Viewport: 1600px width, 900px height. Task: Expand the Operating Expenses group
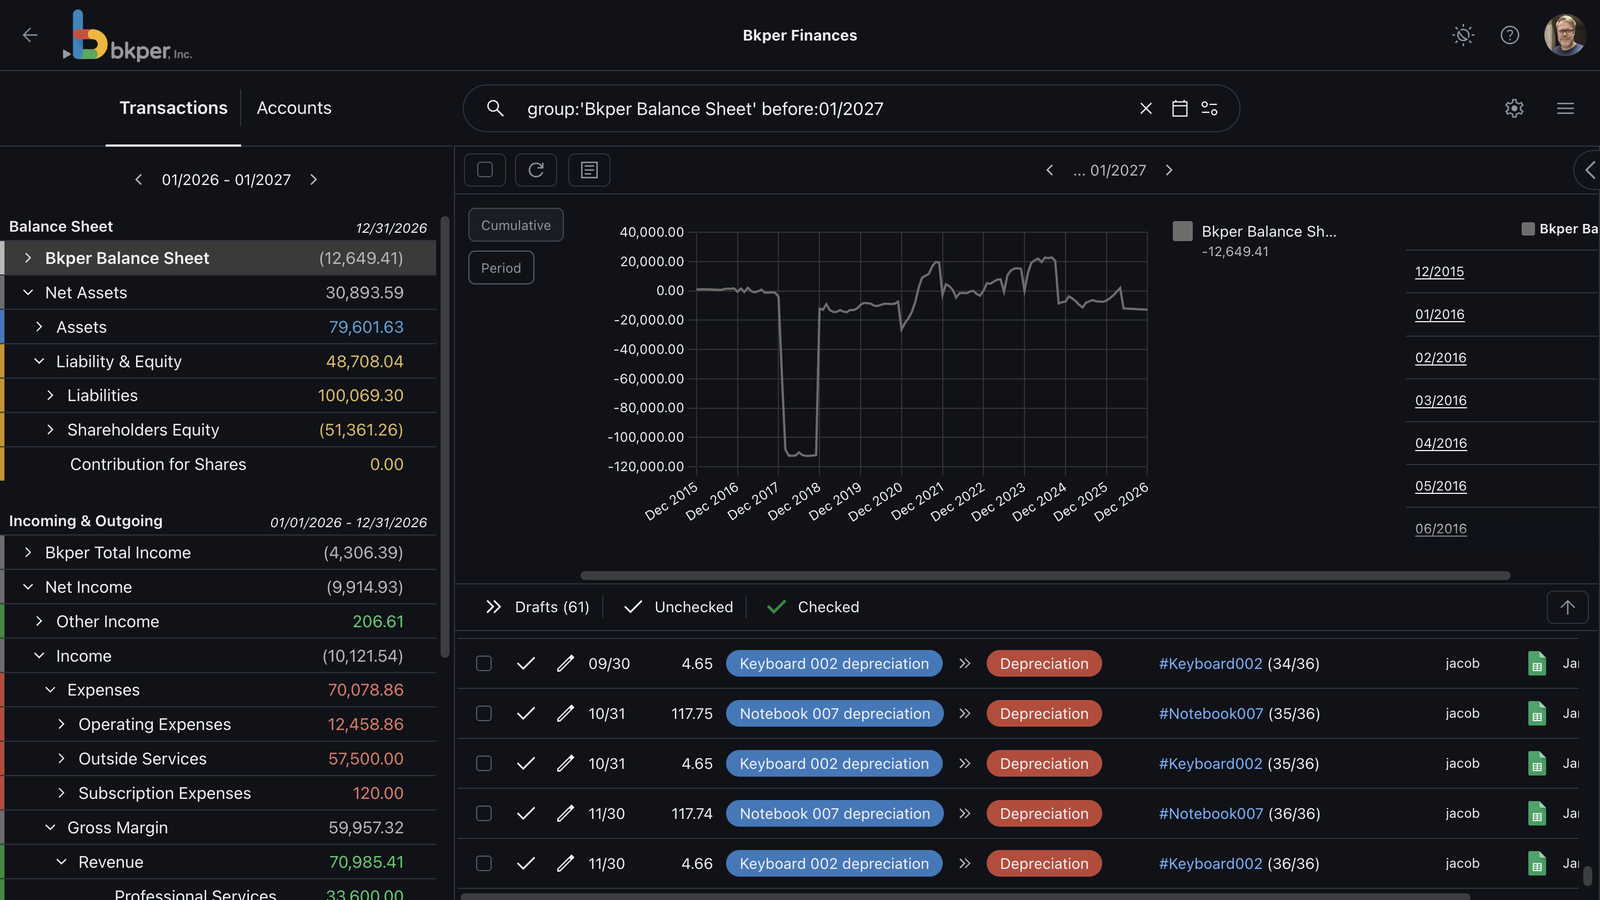[x=61, y=724]
